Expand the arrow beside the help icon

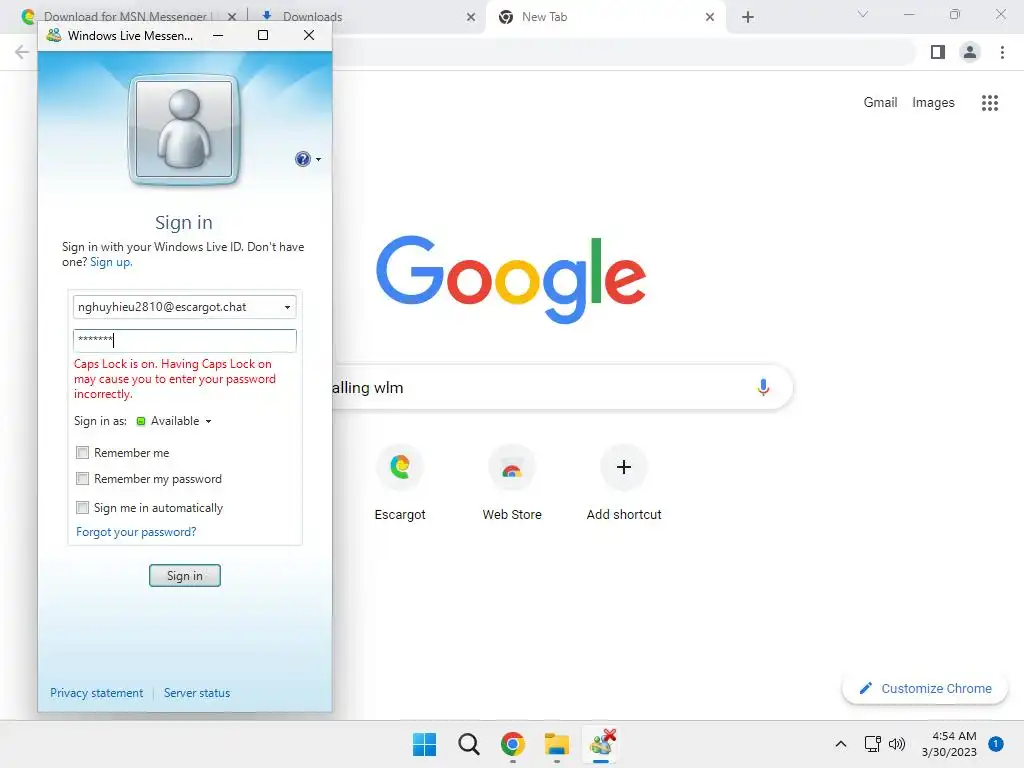(319, 159)
